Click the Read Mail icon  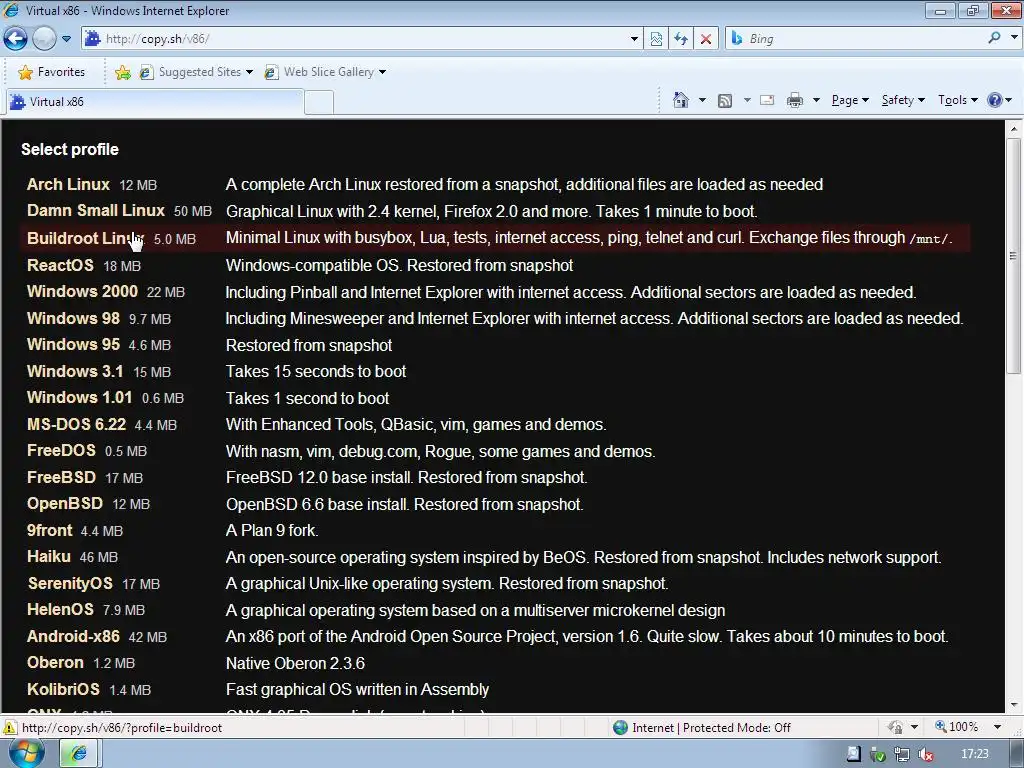click(767, 100)
